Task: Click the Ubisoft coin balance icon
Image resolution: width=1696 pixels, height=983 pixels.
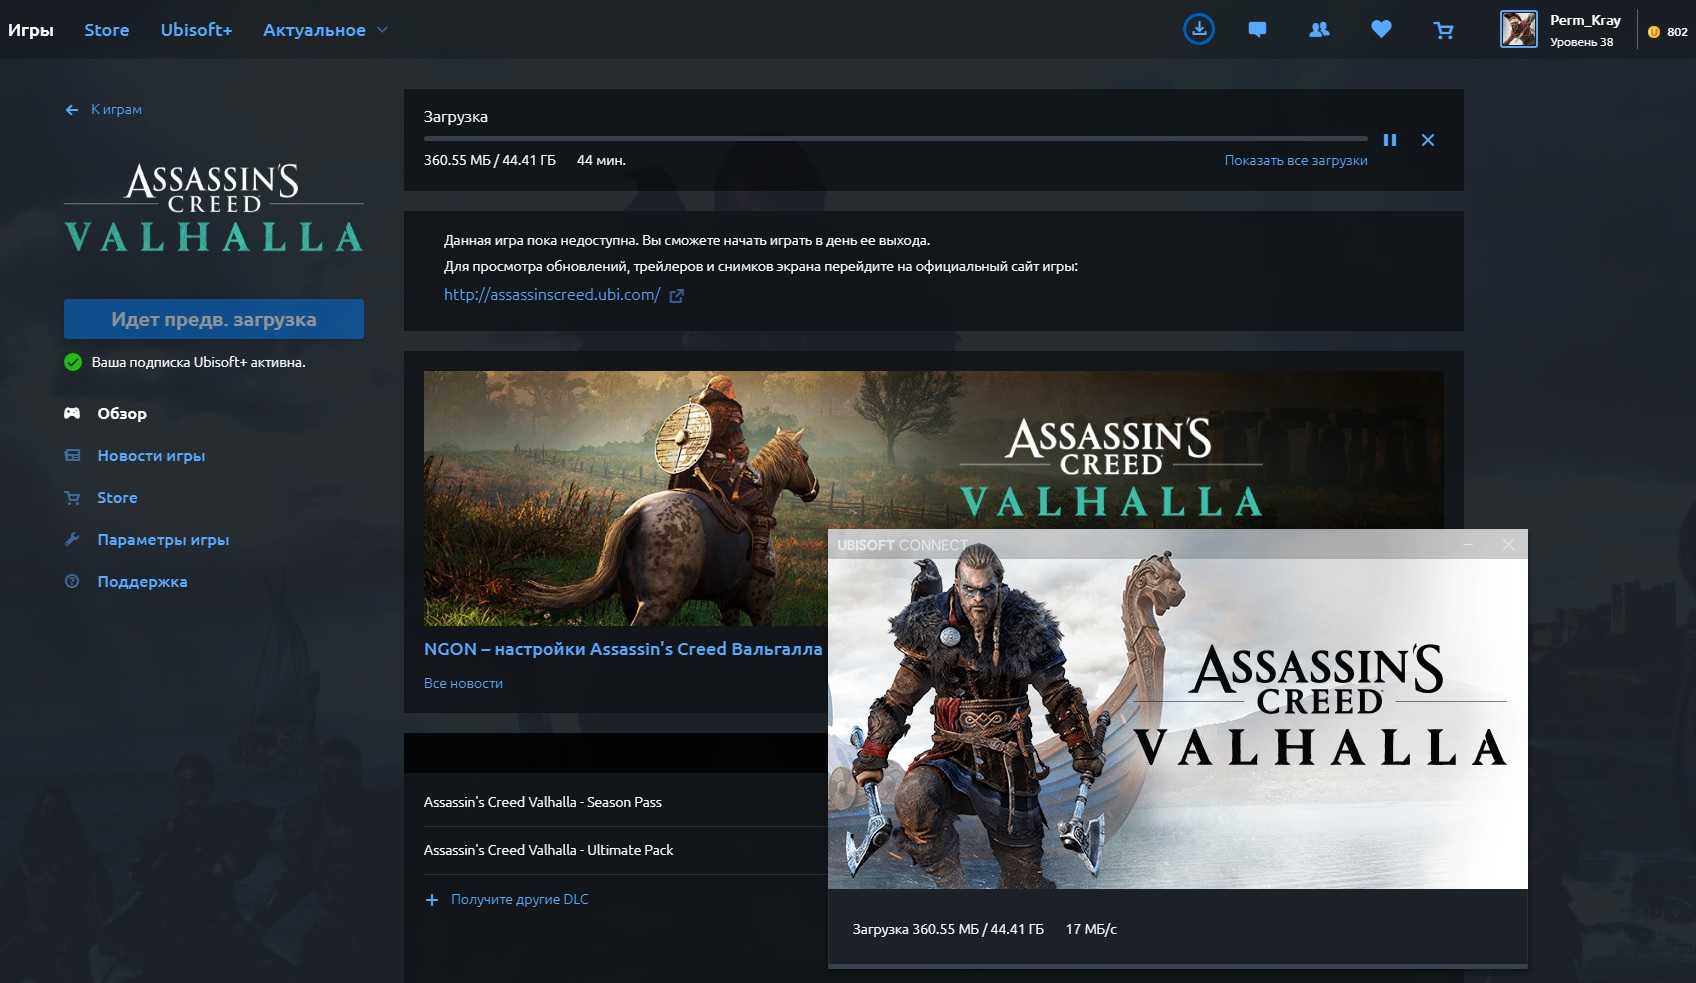Action: click(x=1653, y=32)
